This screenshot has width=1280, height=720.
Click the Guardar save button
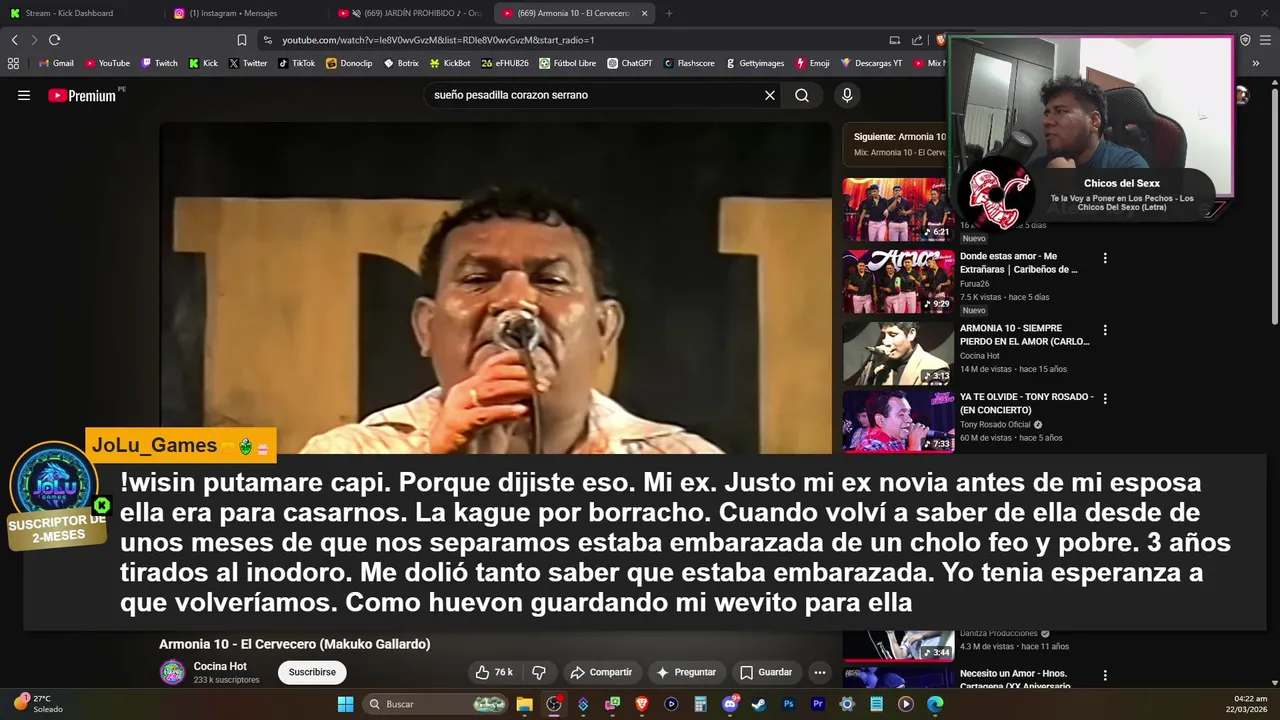click(x=766, y=672)
